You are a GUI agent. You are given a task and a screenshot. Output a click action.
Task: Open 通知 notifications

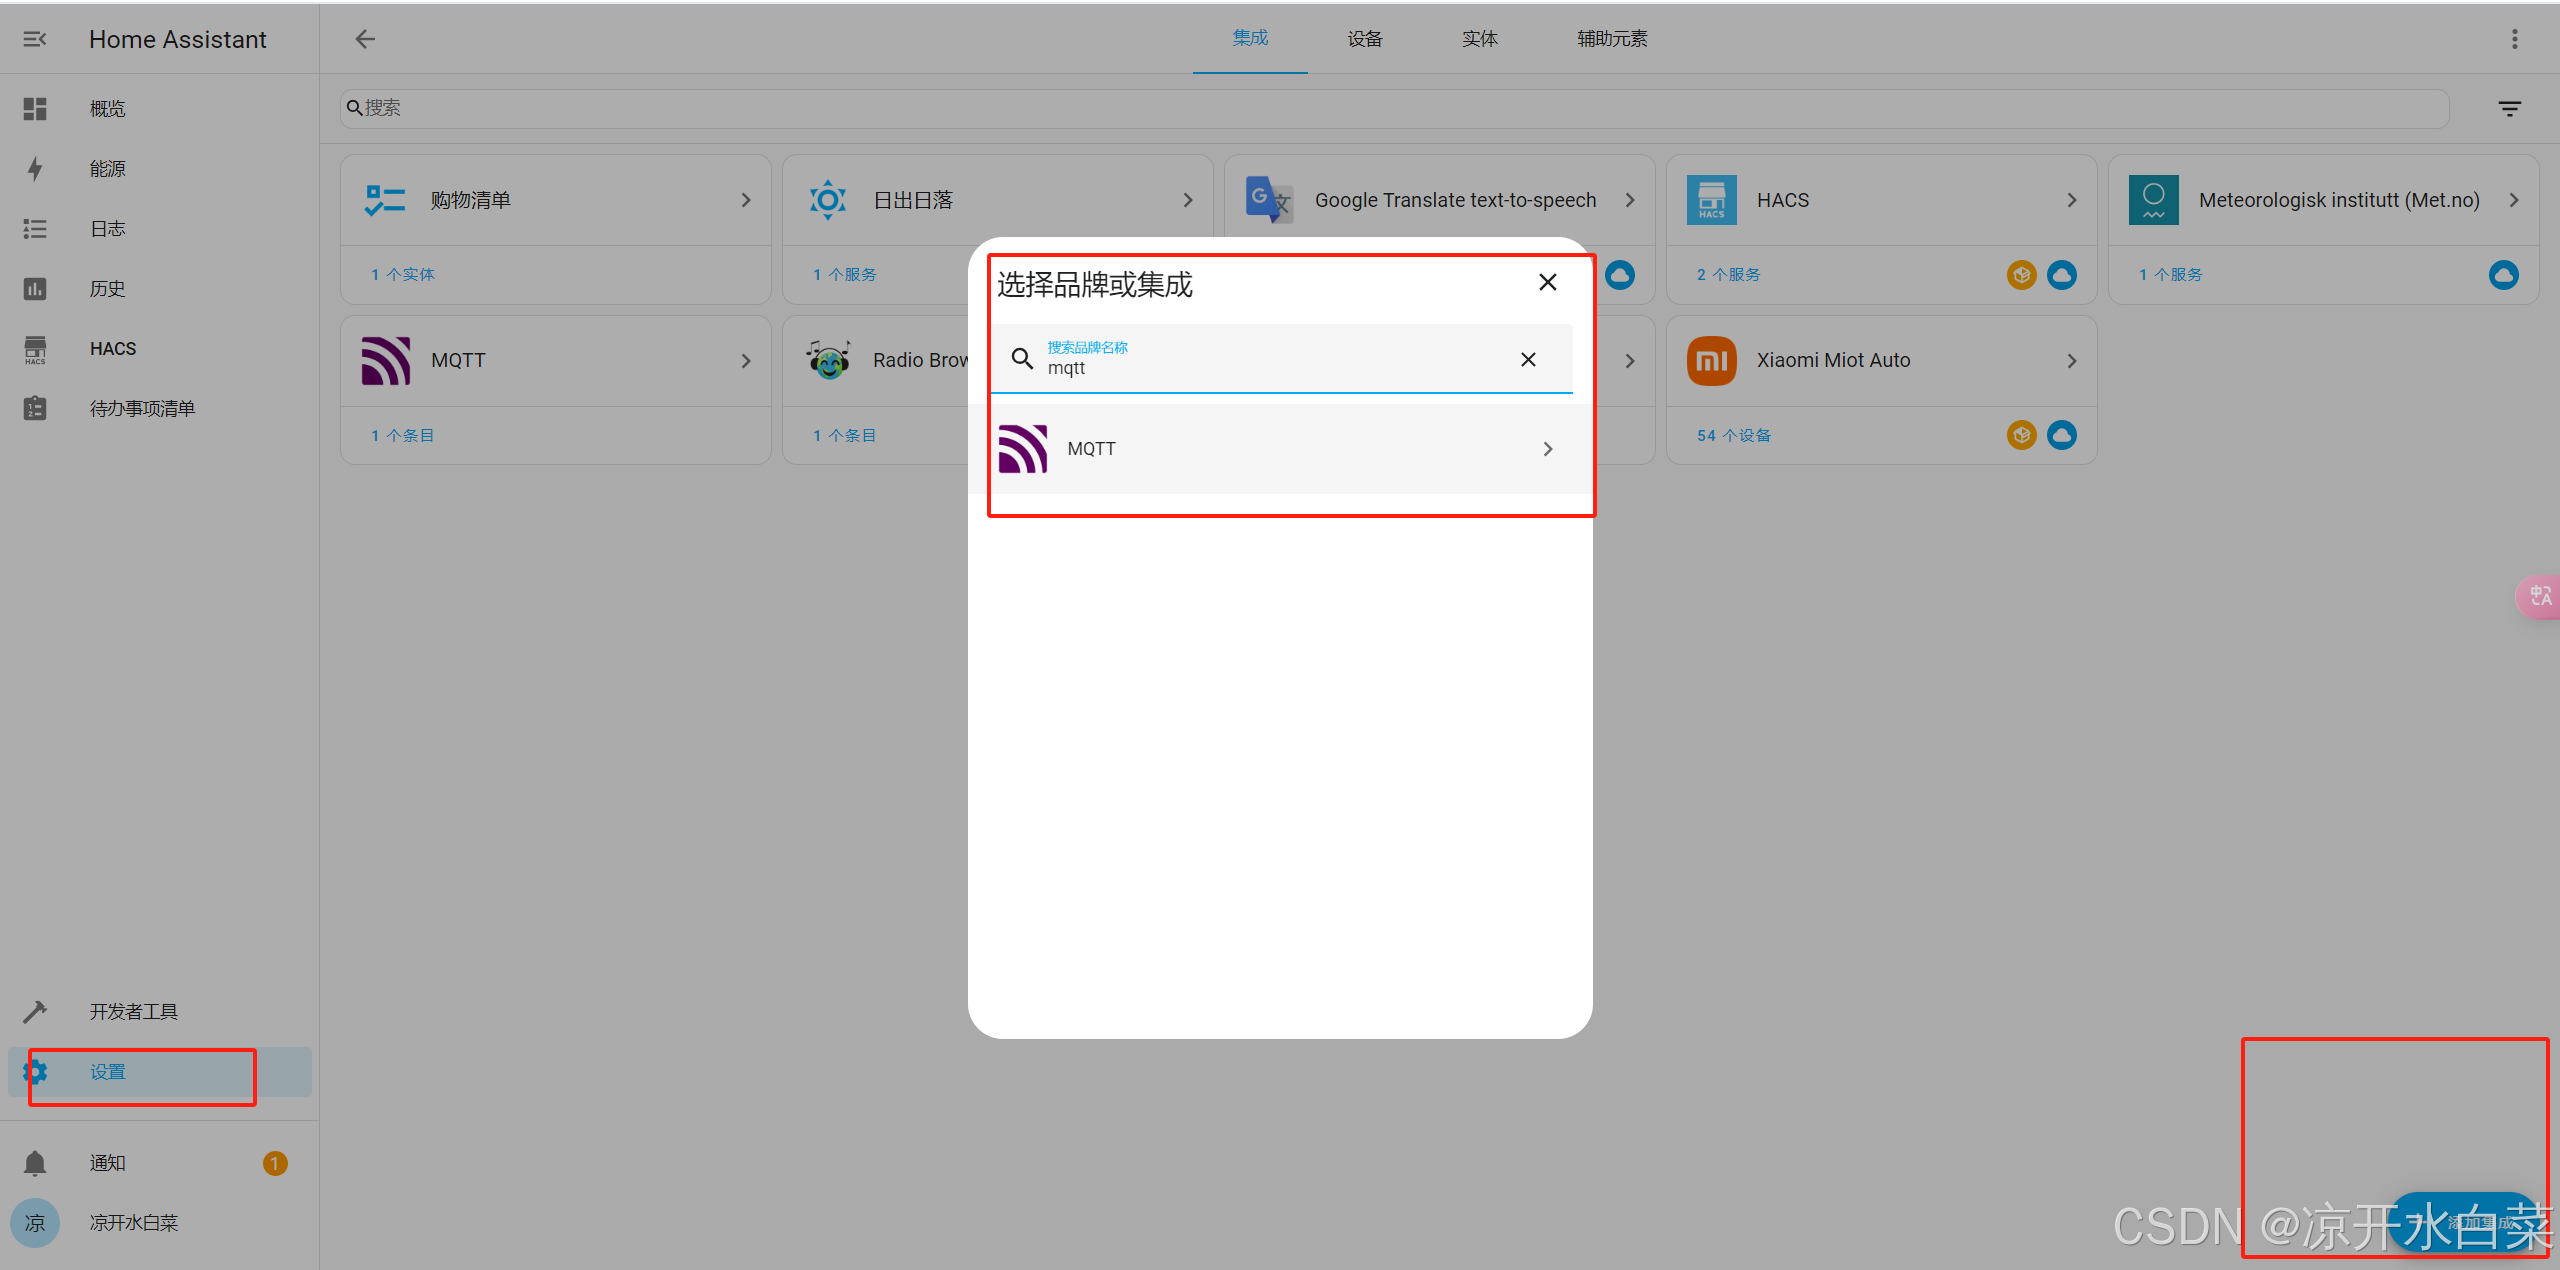coord(160,1162)
